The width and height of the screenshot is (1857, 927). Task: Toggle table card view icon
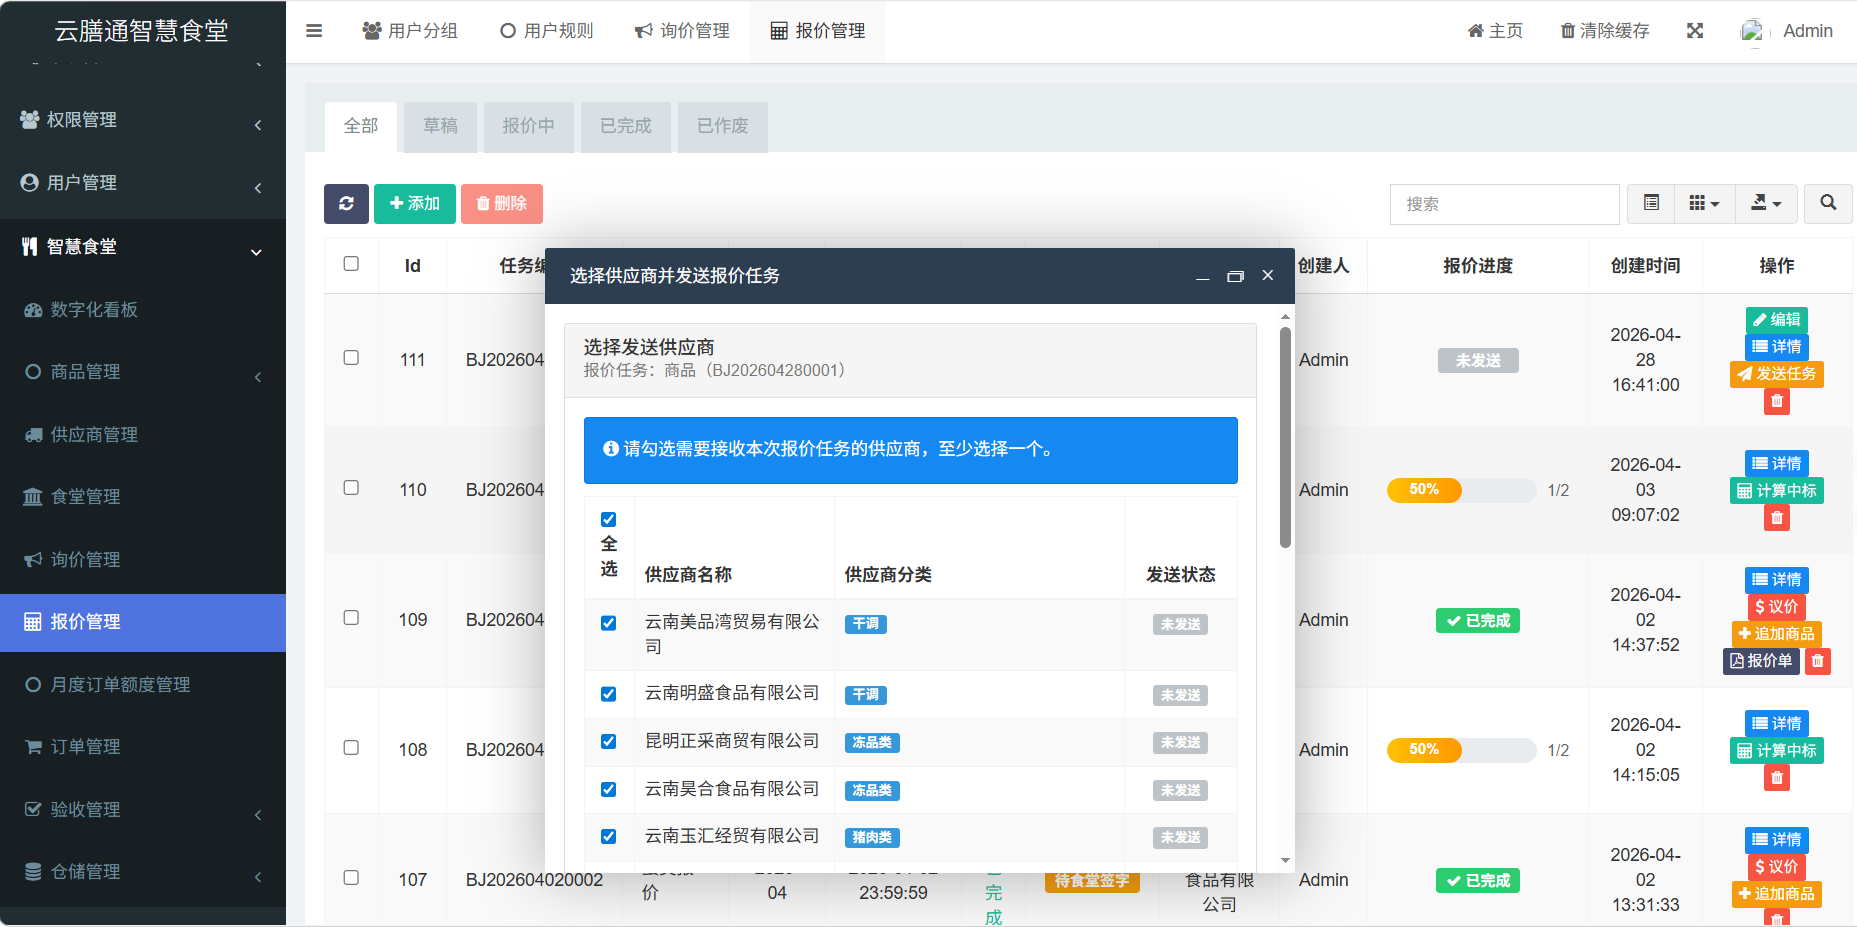[x=1651, y=204]
